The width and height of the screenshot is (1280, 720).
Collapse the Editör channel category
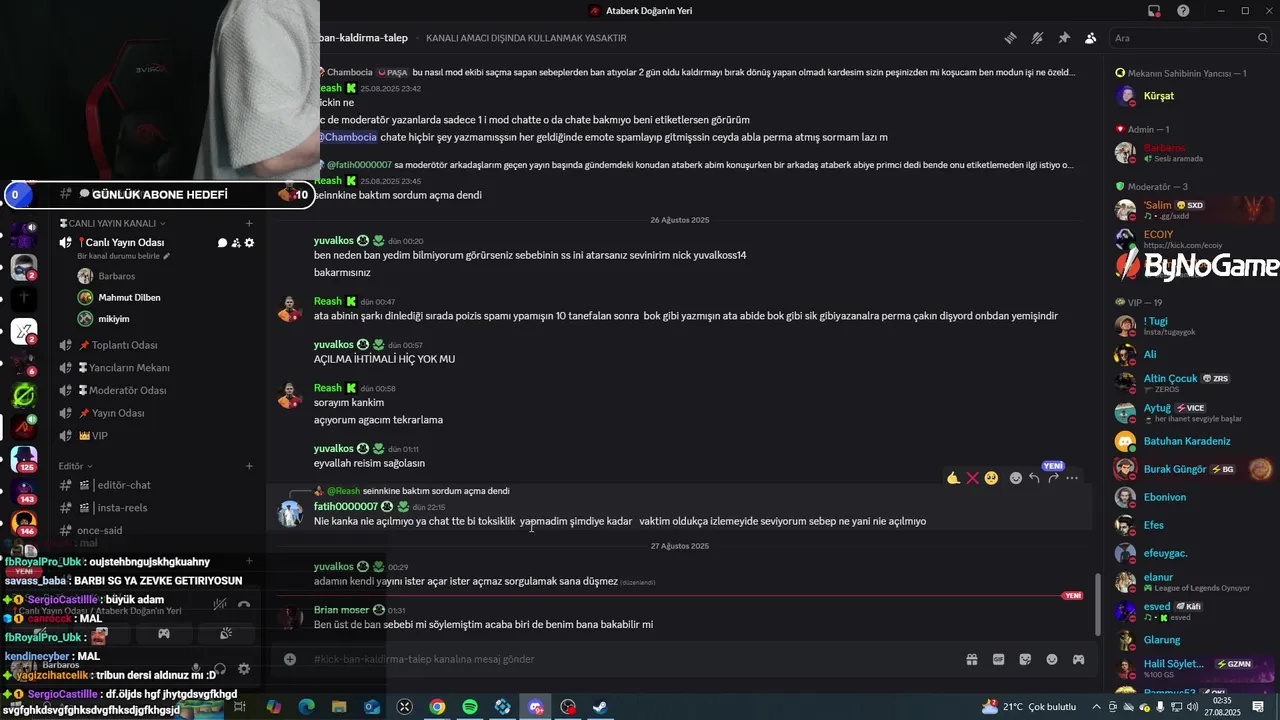[x=75, y=466]
